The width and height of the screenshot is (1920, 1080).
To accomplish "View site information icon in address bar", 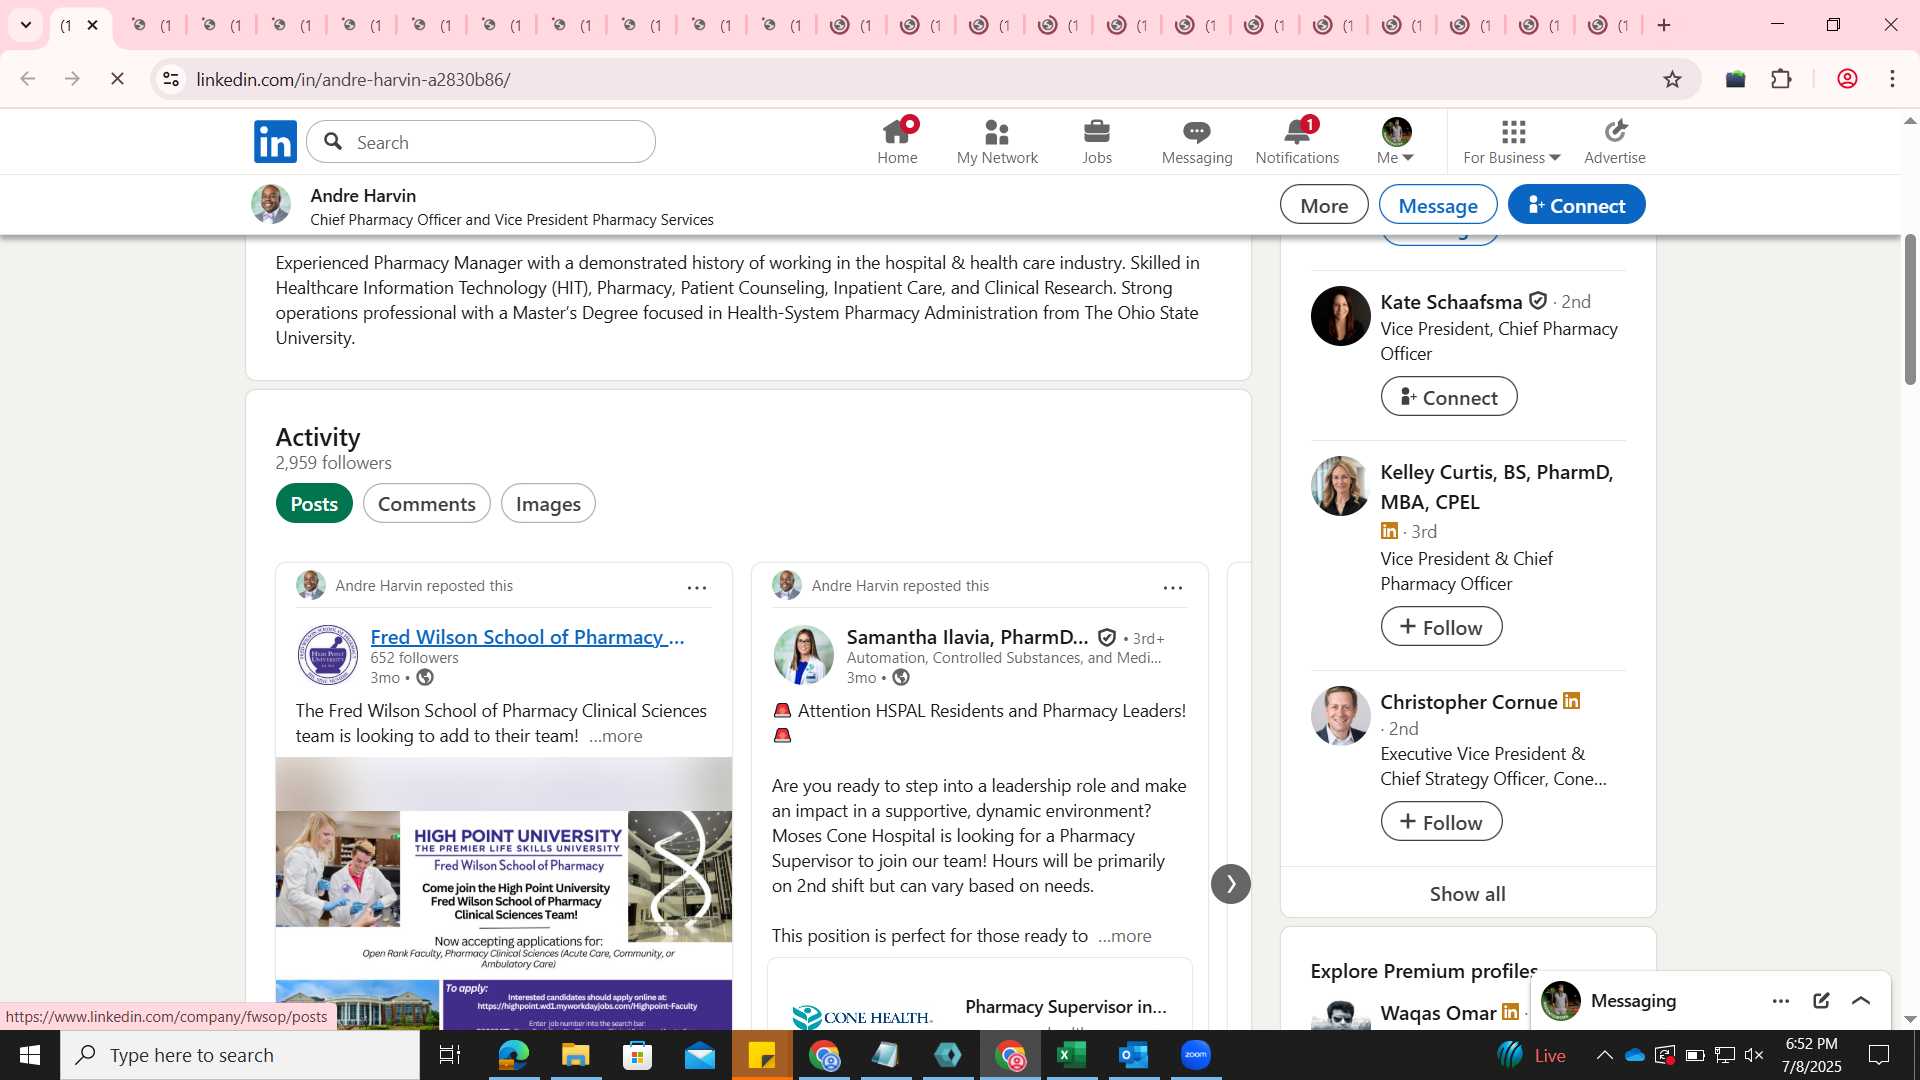I will pyautogui.click(x=171, y=79).
